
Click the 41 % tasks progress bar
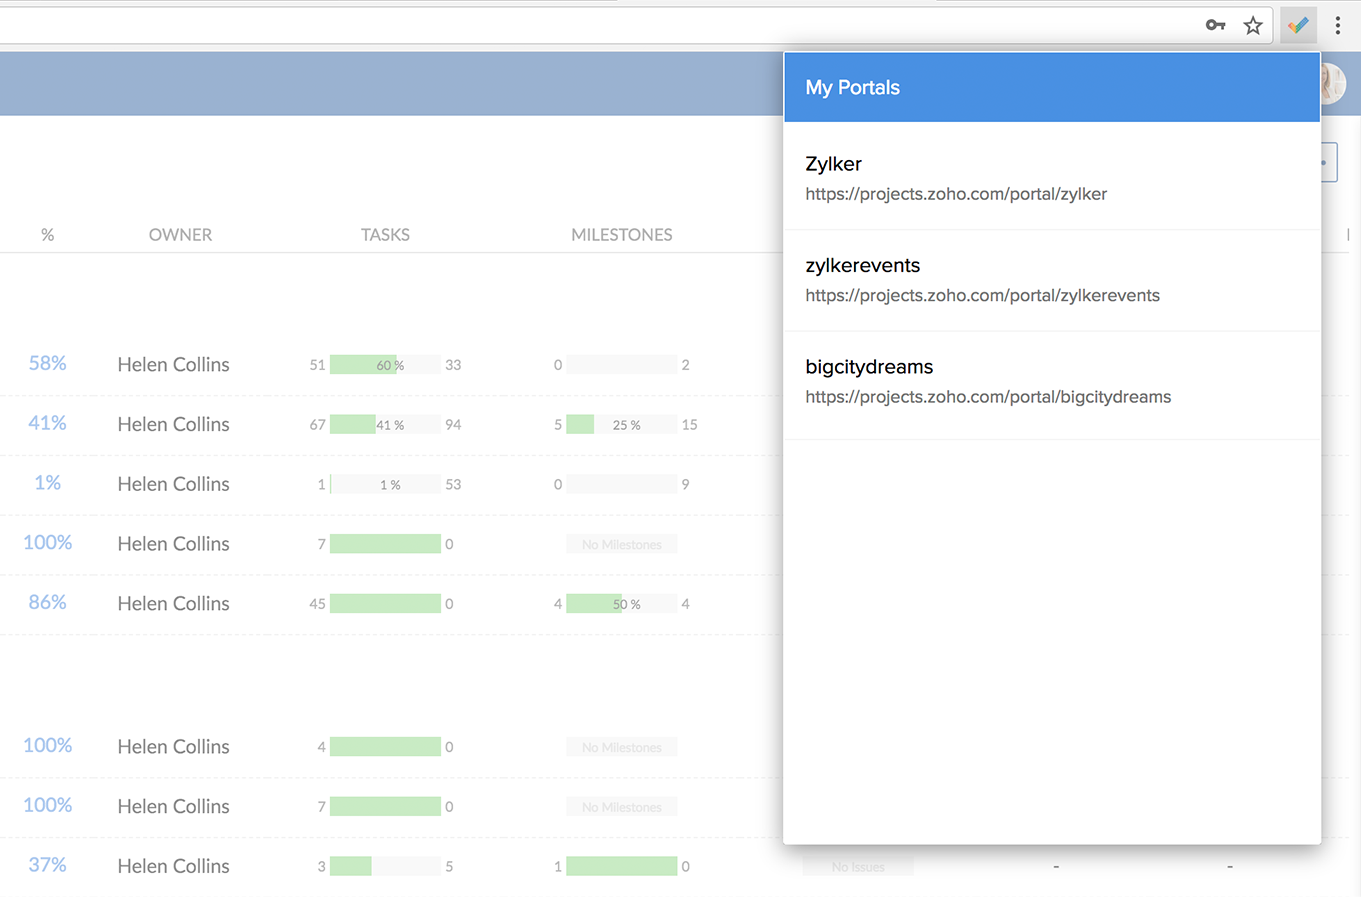tap(385, 425)
